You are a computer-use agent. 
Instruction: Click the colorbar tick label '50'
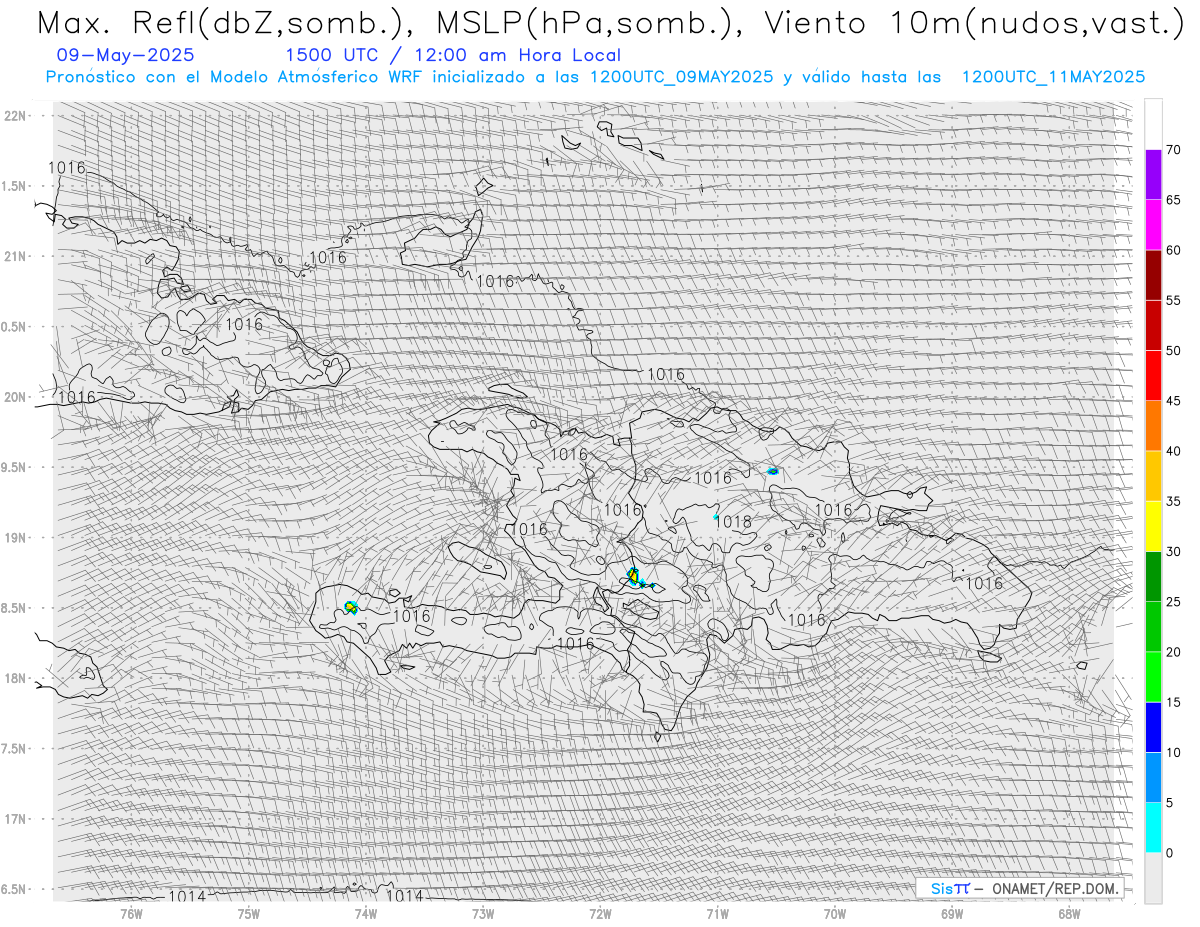click(x=1173, y=351)
